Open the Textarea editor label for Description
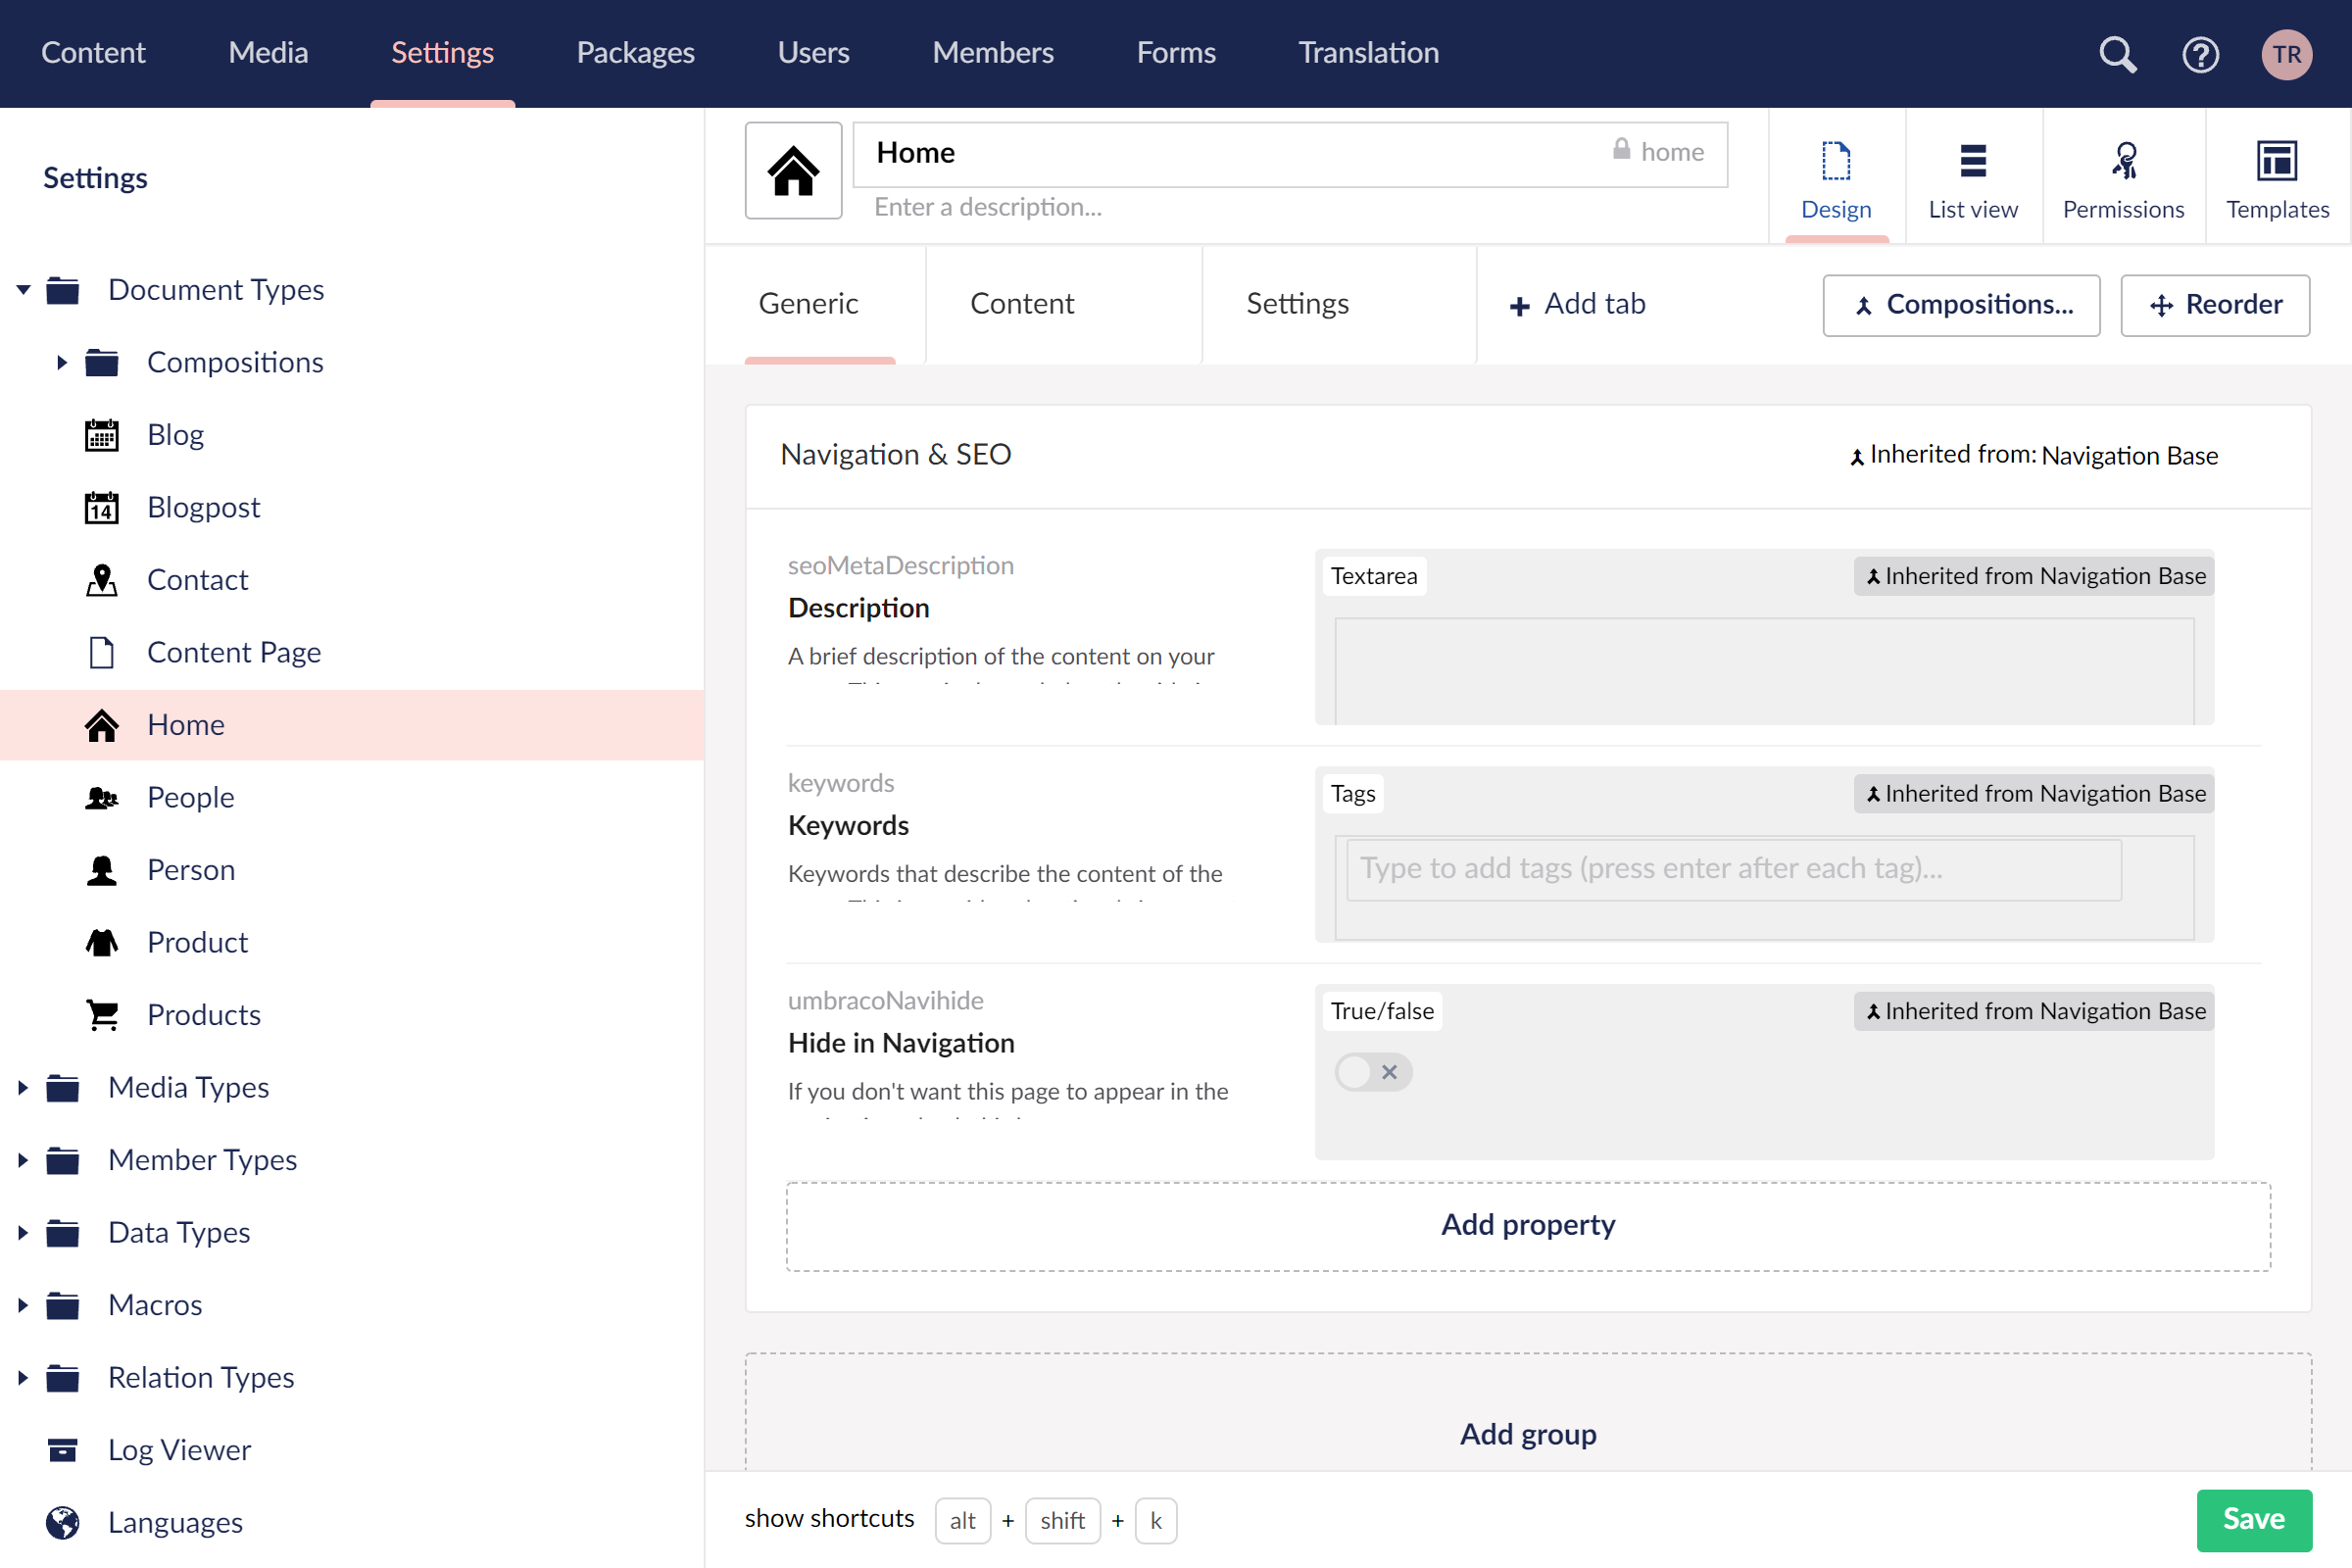 tap(1374, 577)
